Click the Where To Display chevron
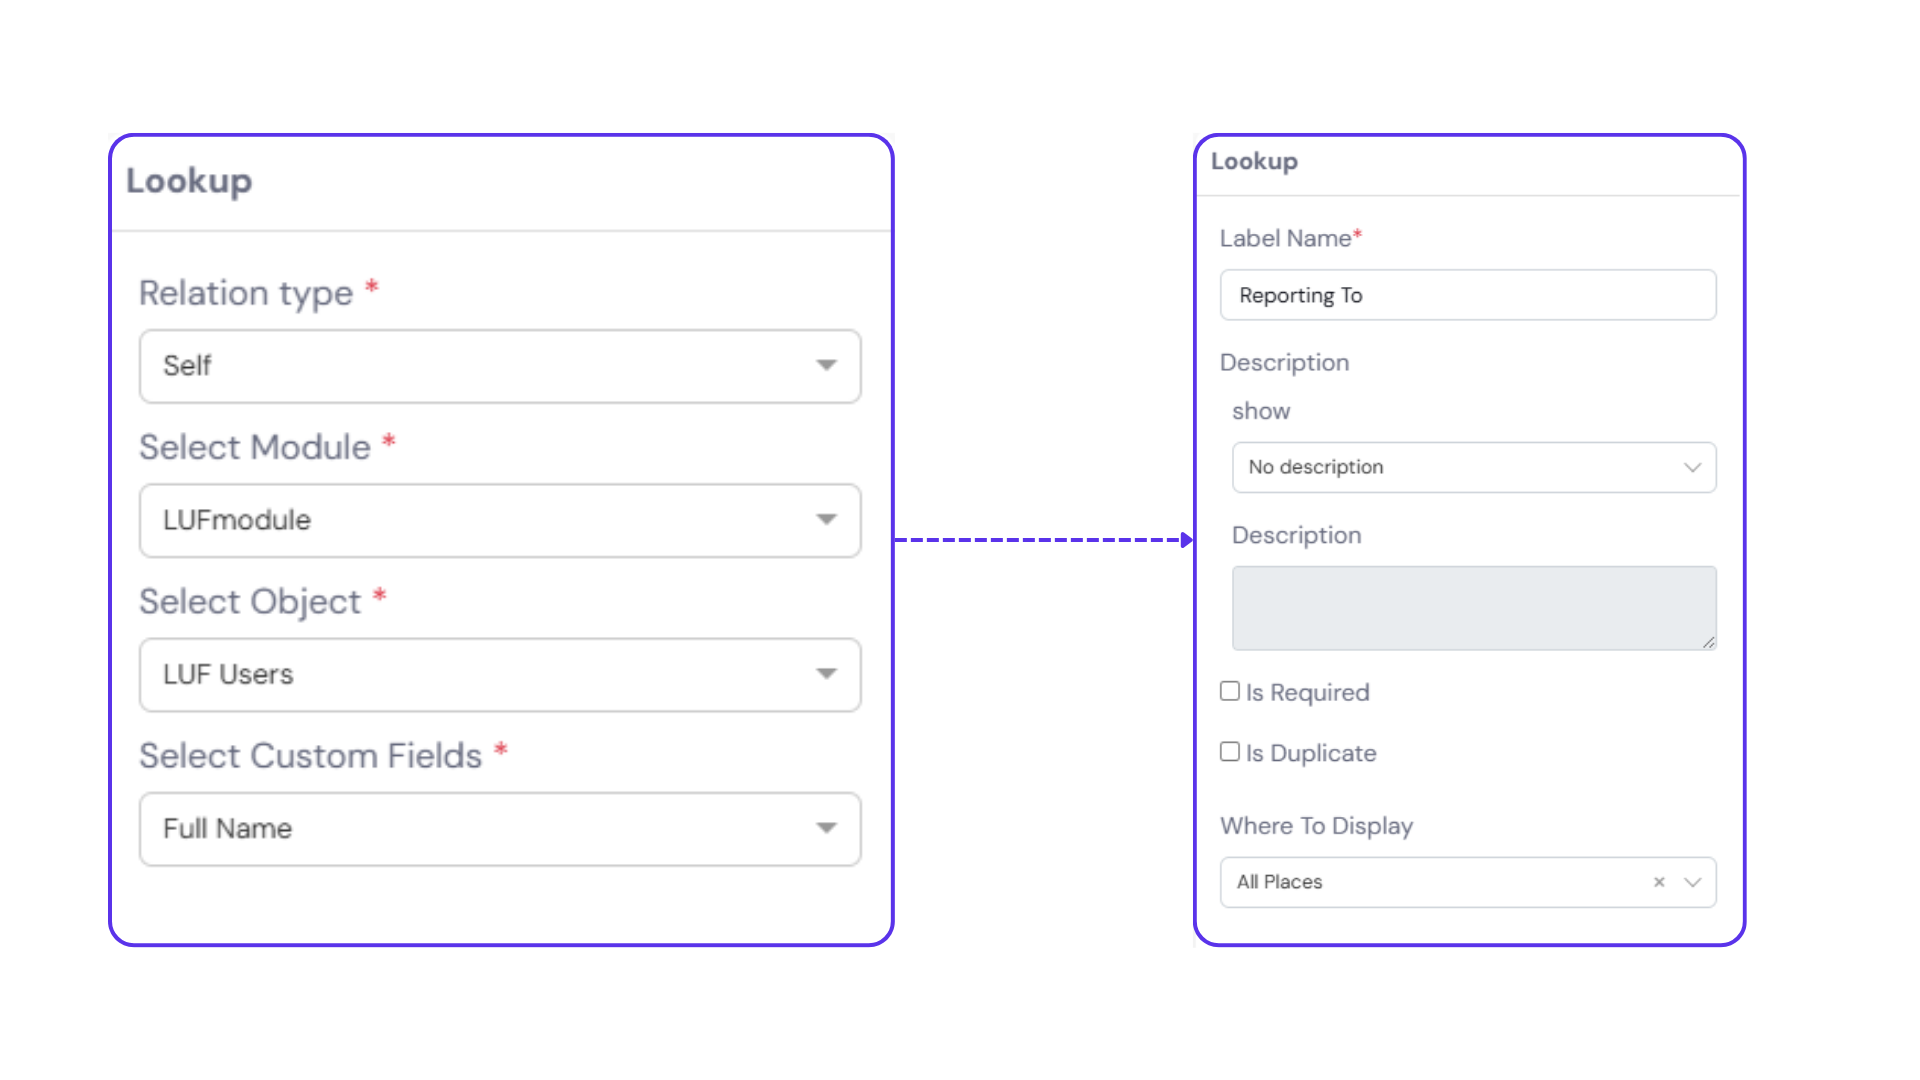1920x1080 pixels. 1692,882
